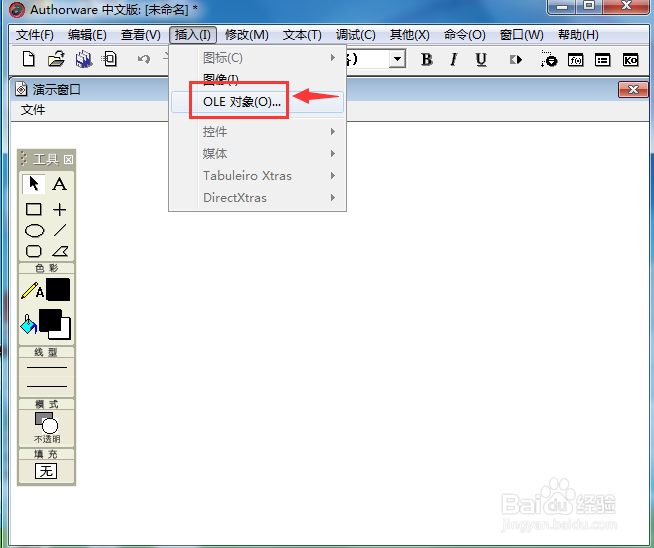This screenshot has width=654, height=548.
Task: Close the Tools palette
Action: [68, 159]
